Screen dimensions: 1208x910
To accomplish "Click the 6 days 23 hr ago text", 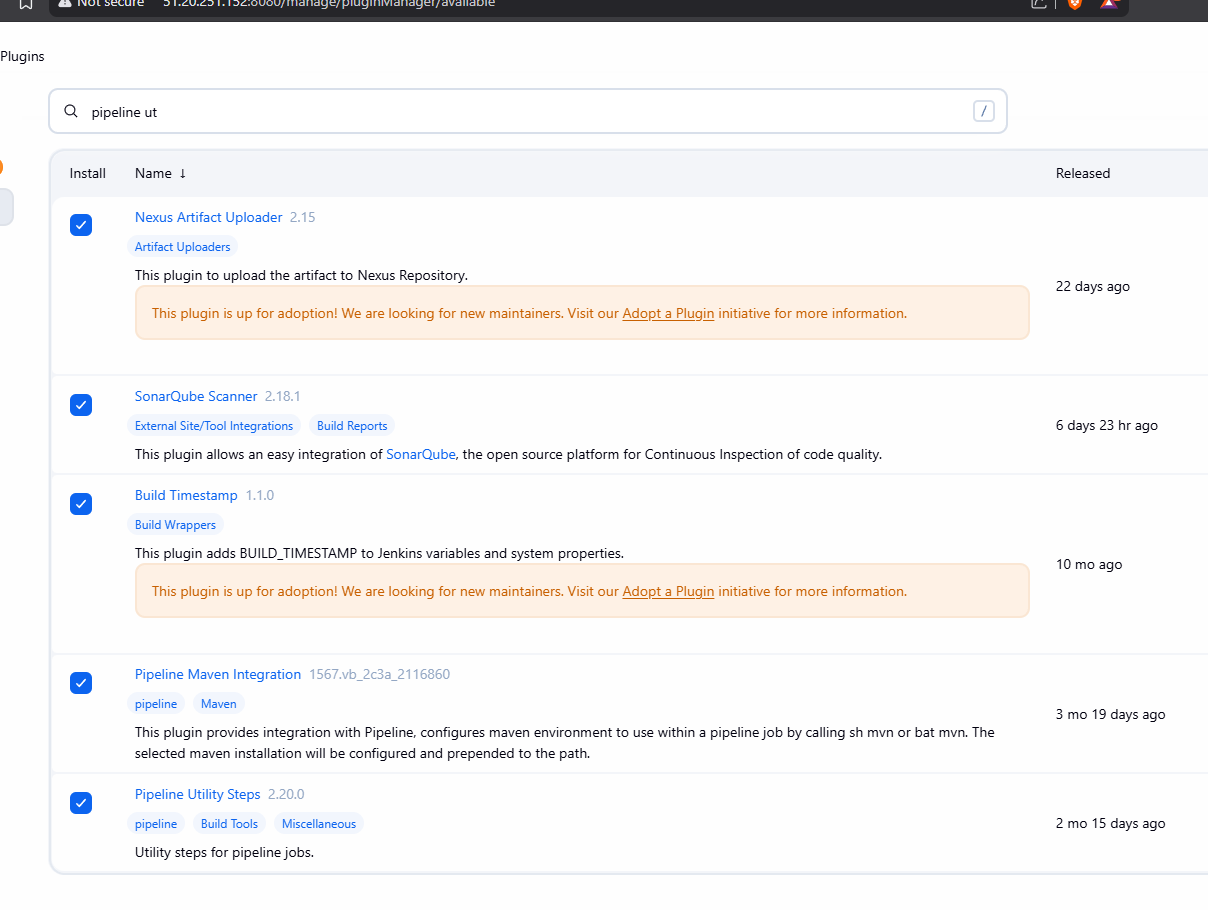I will (1107, 425).
